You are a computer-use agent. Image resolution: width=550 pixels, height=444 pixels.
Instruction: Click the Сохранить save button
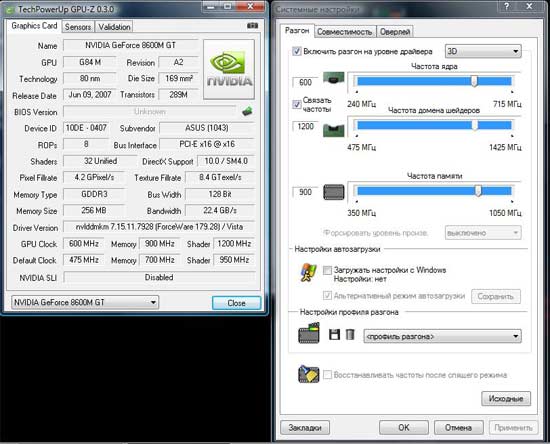tap(496, 297)
